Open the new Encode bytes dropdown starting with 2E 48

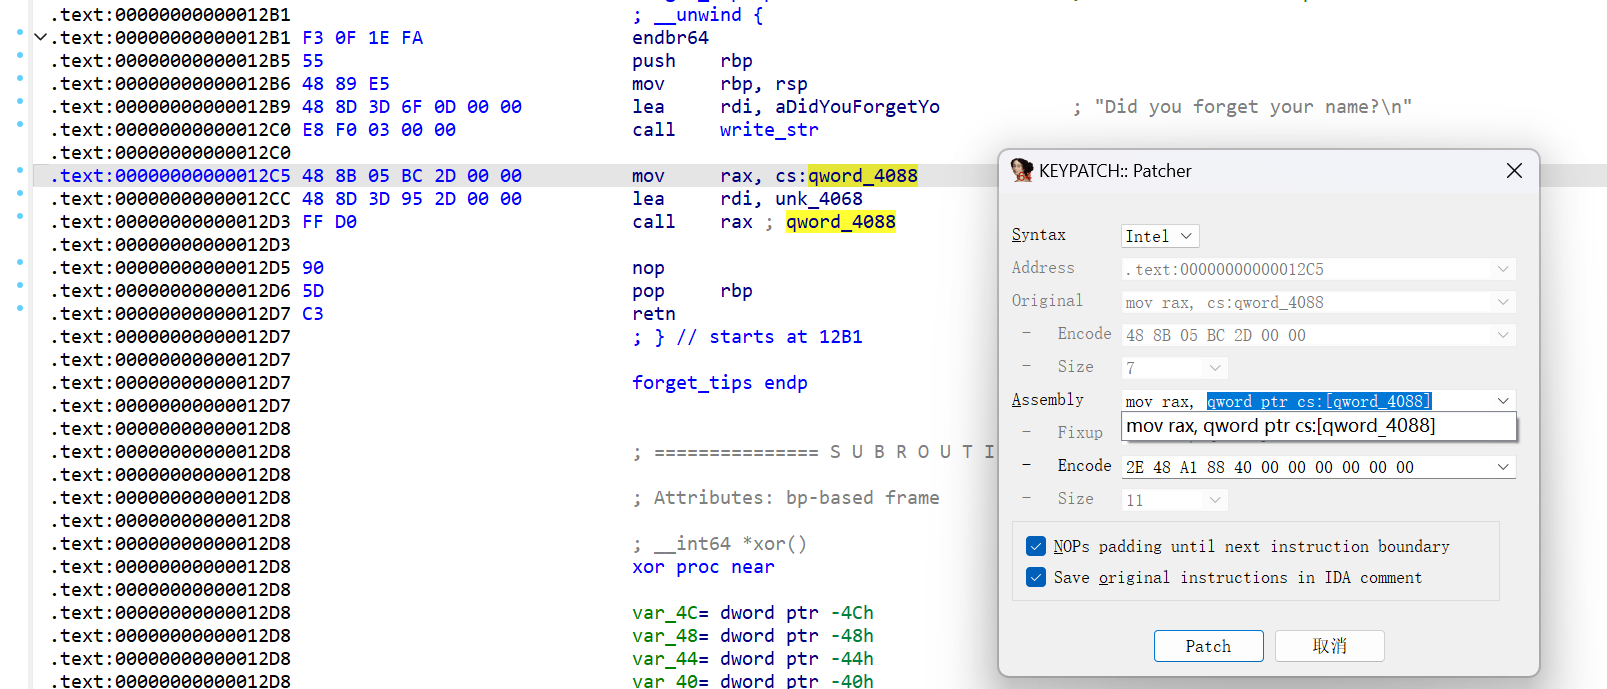(1502, 467)
